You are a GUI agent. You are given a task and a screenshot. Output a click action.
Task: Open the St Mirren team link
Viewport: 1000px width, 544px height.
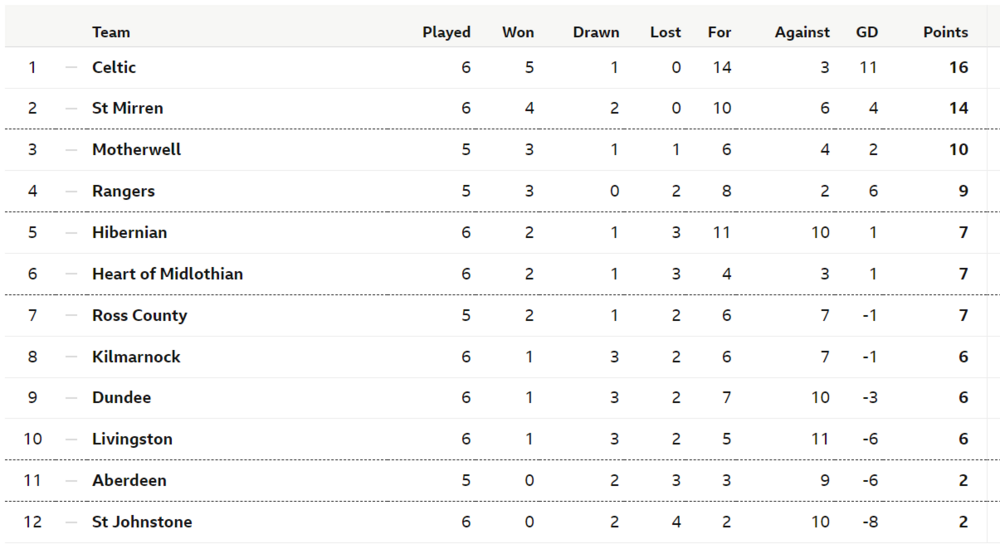[x=128, y=108]
